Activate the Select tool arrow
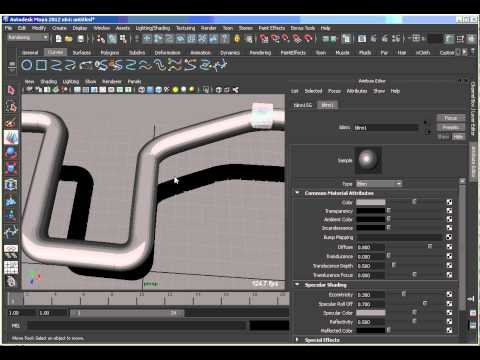 click(x=11, y=90)
